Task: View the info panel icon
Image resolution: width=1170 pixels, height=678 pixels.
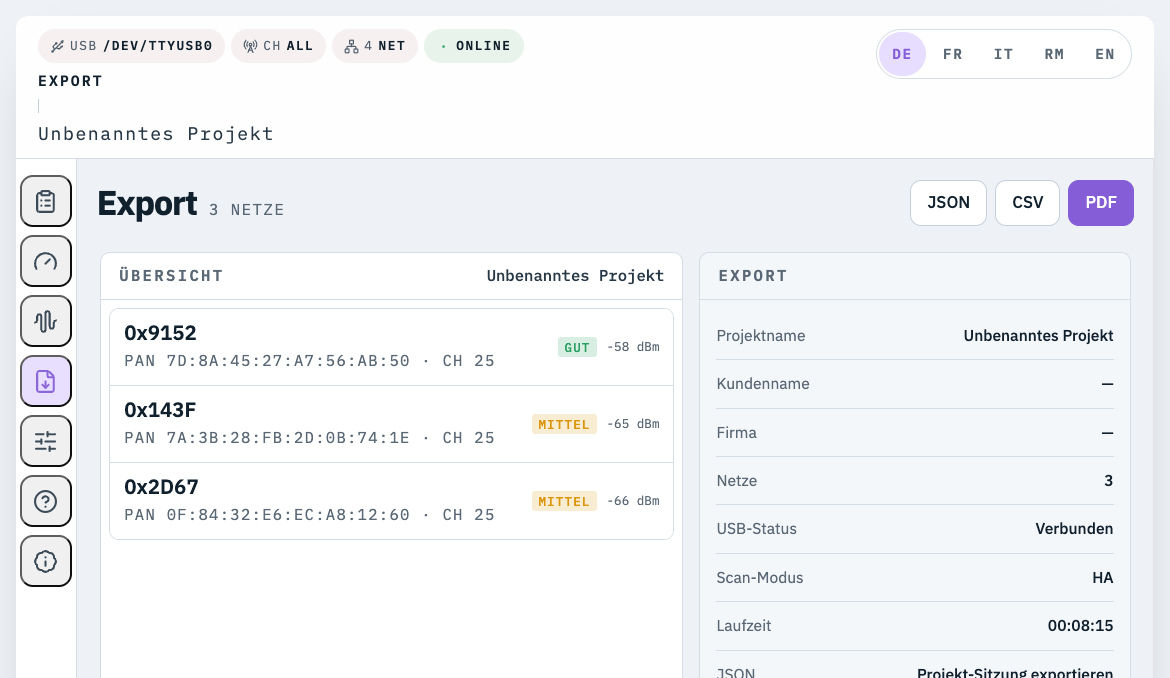Action: click(45, 561)
